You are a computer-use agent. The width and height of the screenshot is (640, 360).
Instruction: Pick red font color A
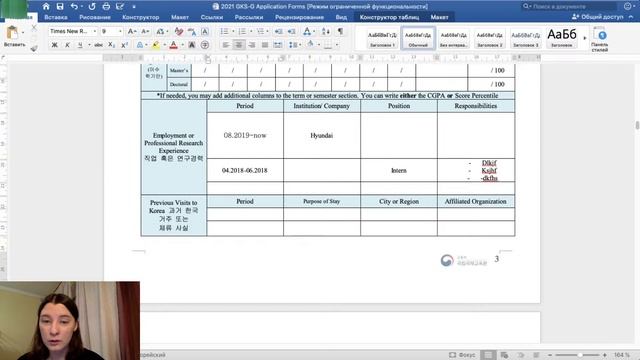click(x=173, y=45)
